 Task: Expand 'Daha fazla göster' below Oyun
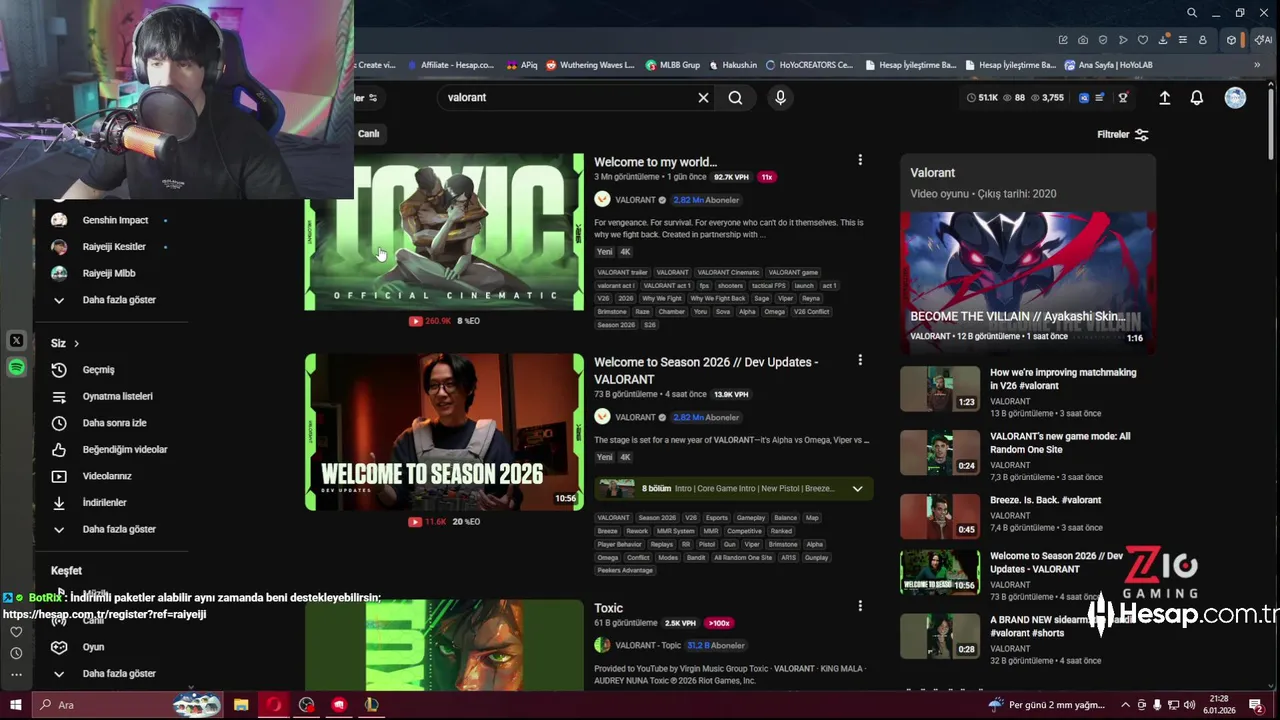[x=118, y=674]
